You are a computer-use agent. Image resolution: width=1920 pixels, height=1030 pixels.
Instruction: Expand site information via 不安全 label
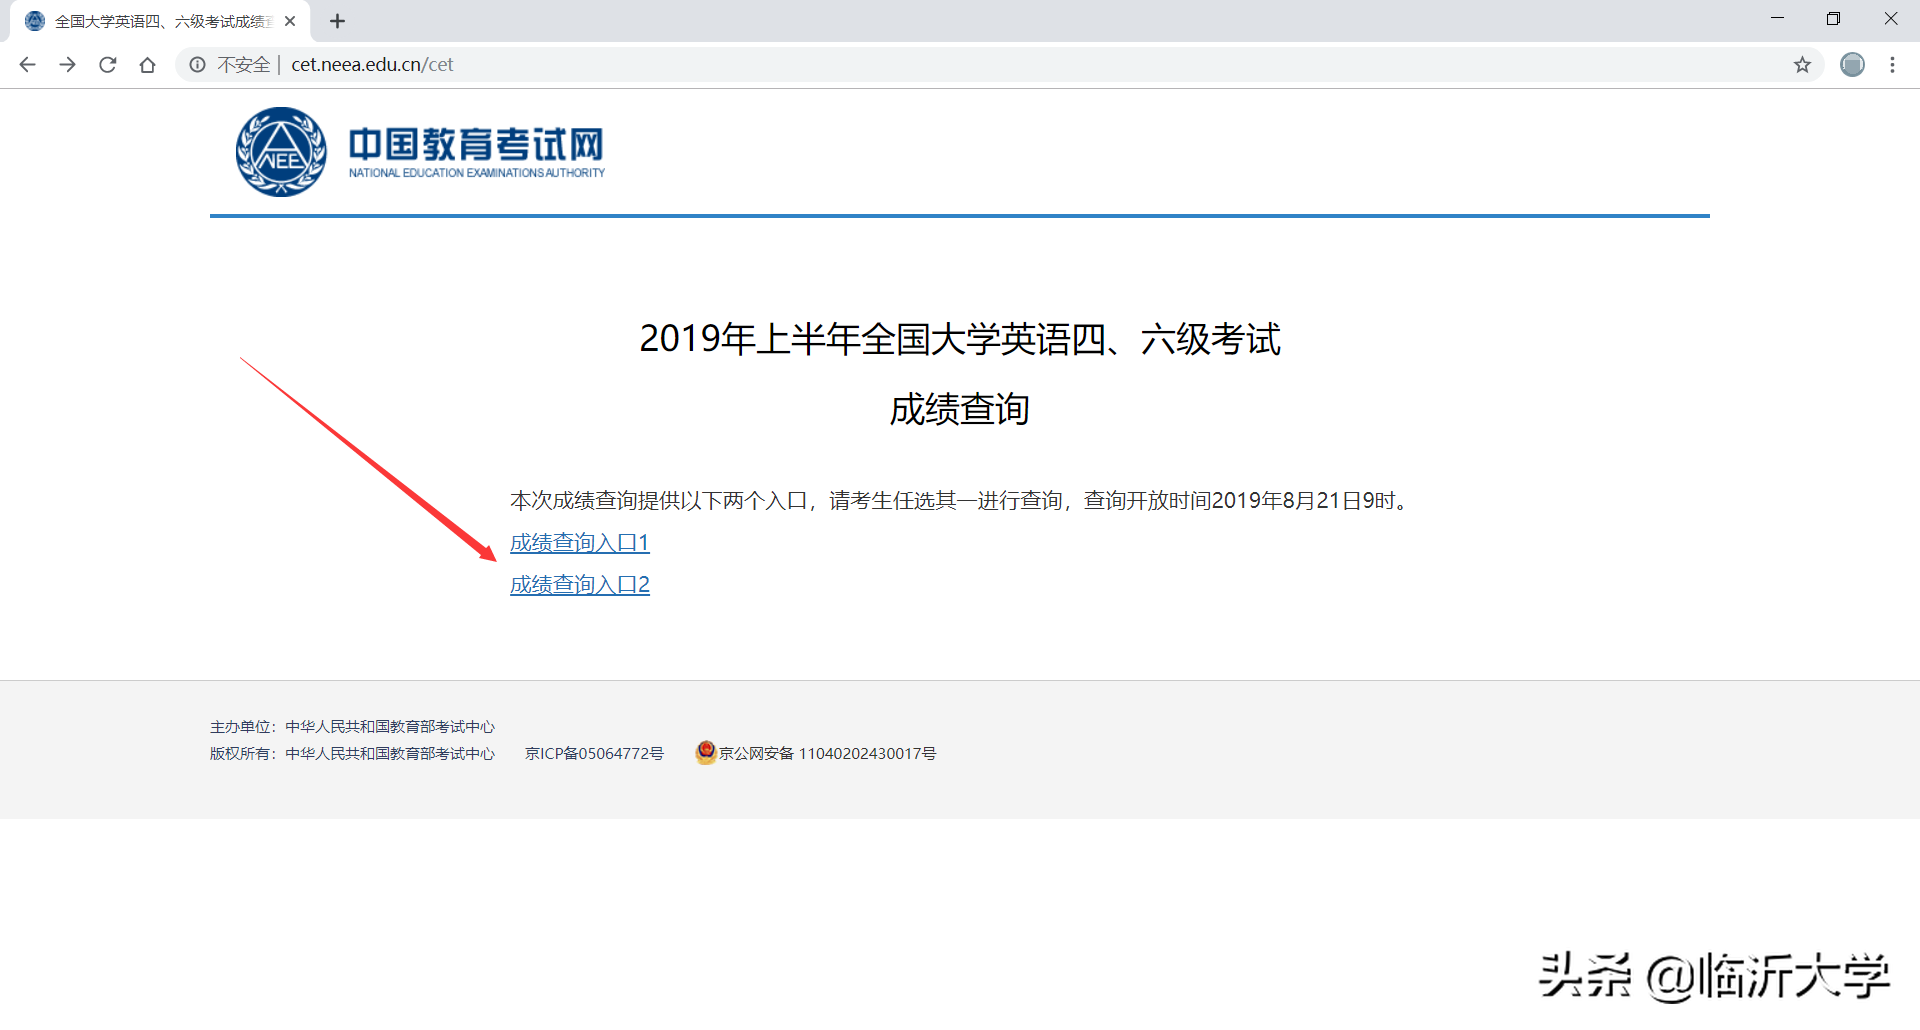240,64
